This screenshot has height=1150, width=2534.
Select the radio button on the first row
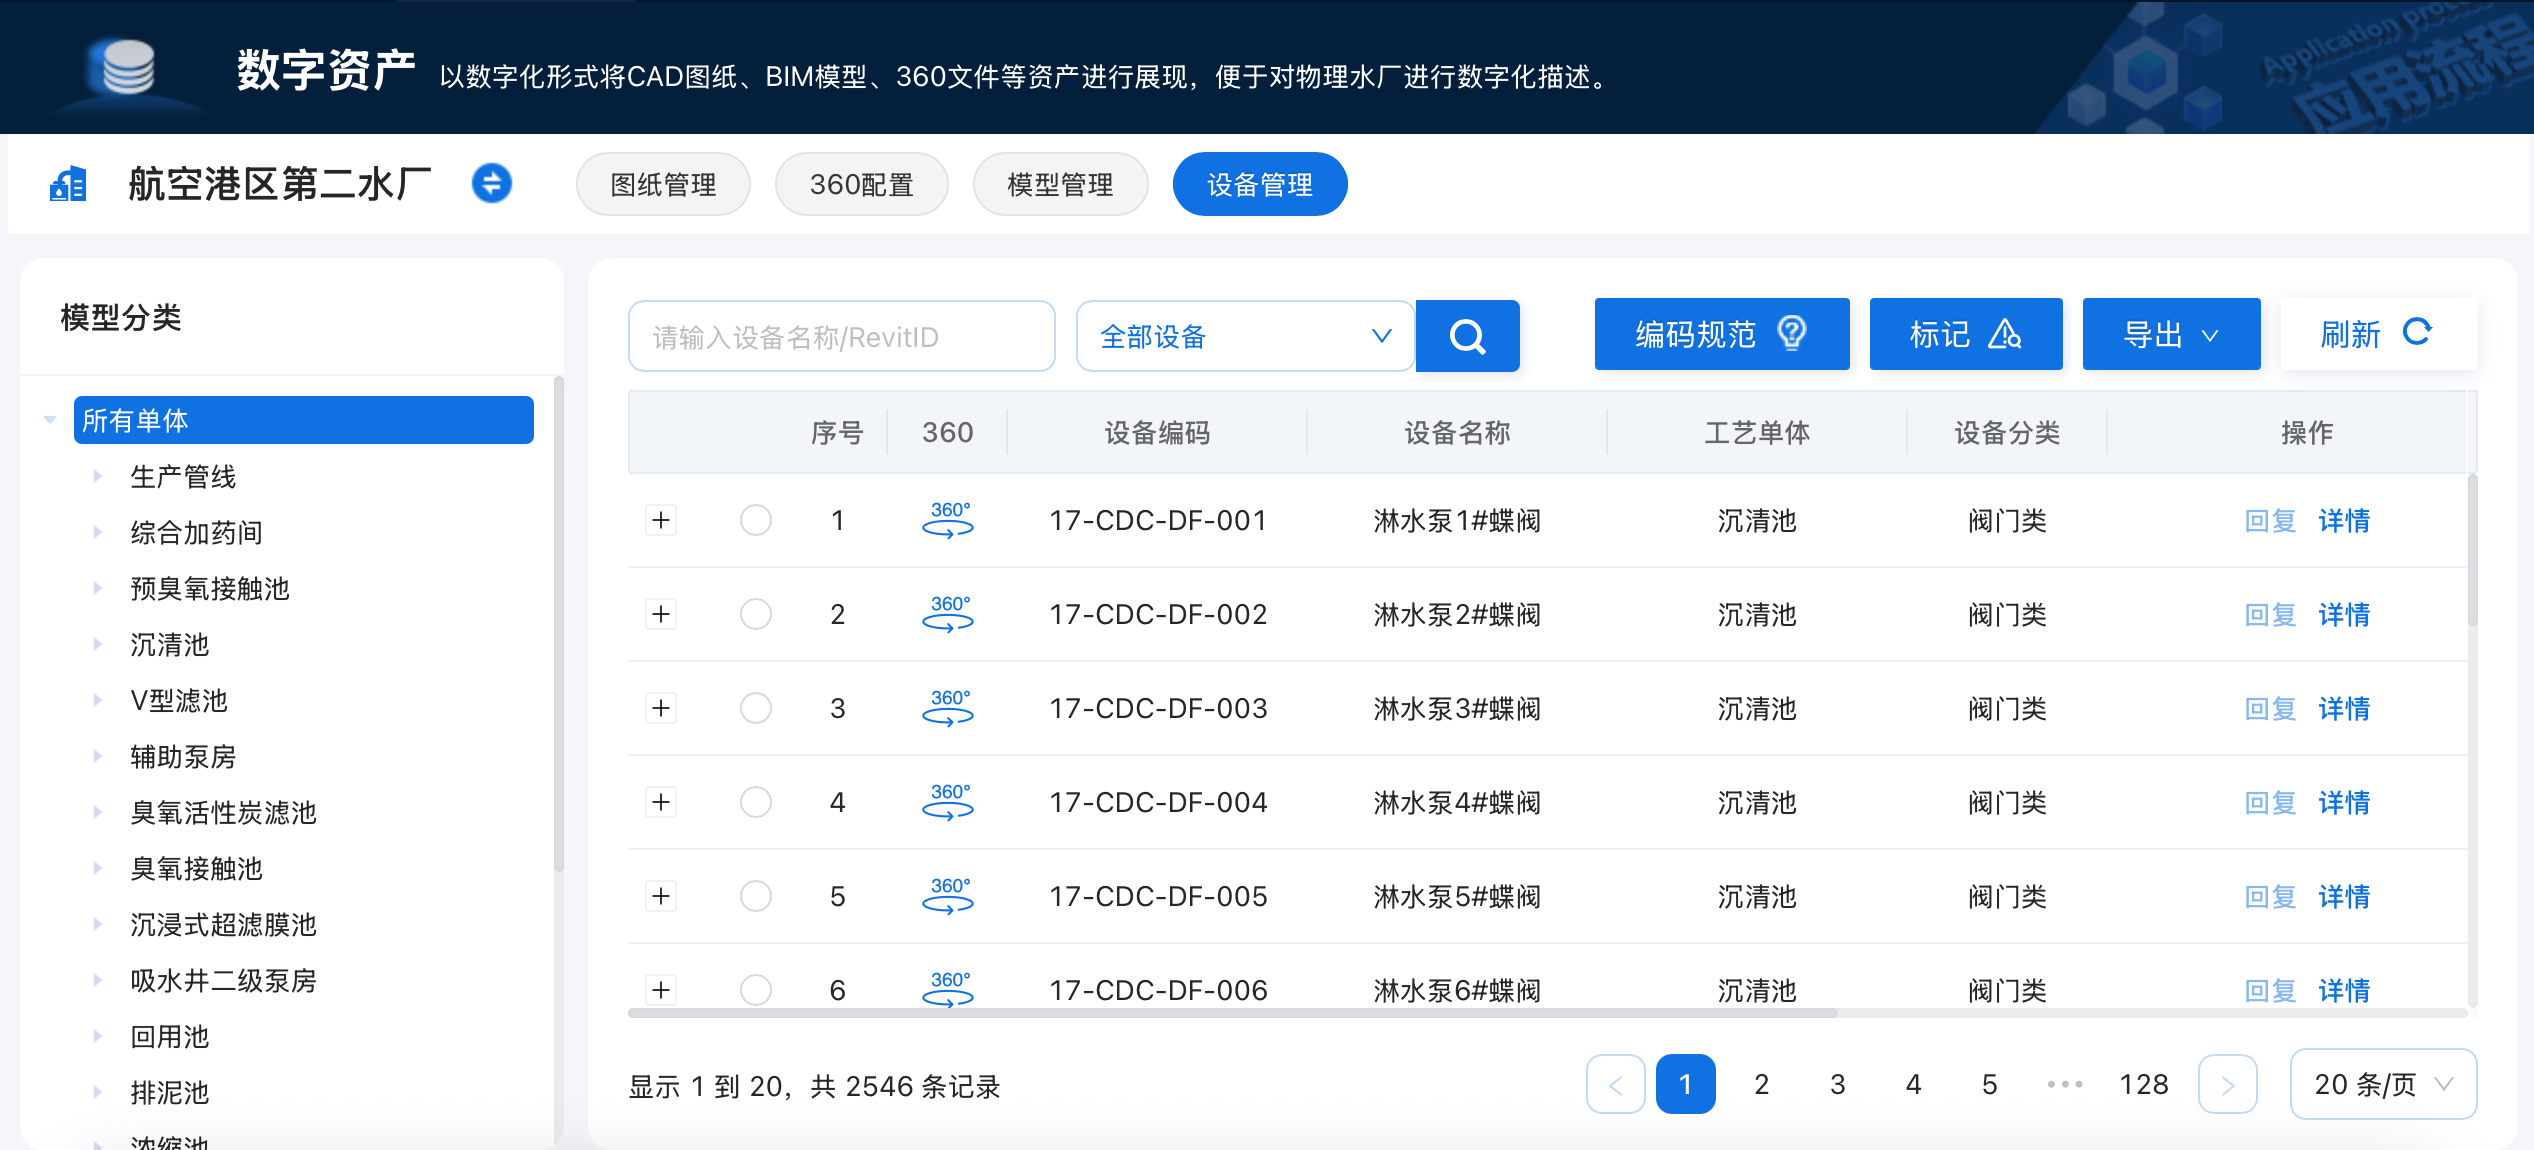[x=755, y=520]
